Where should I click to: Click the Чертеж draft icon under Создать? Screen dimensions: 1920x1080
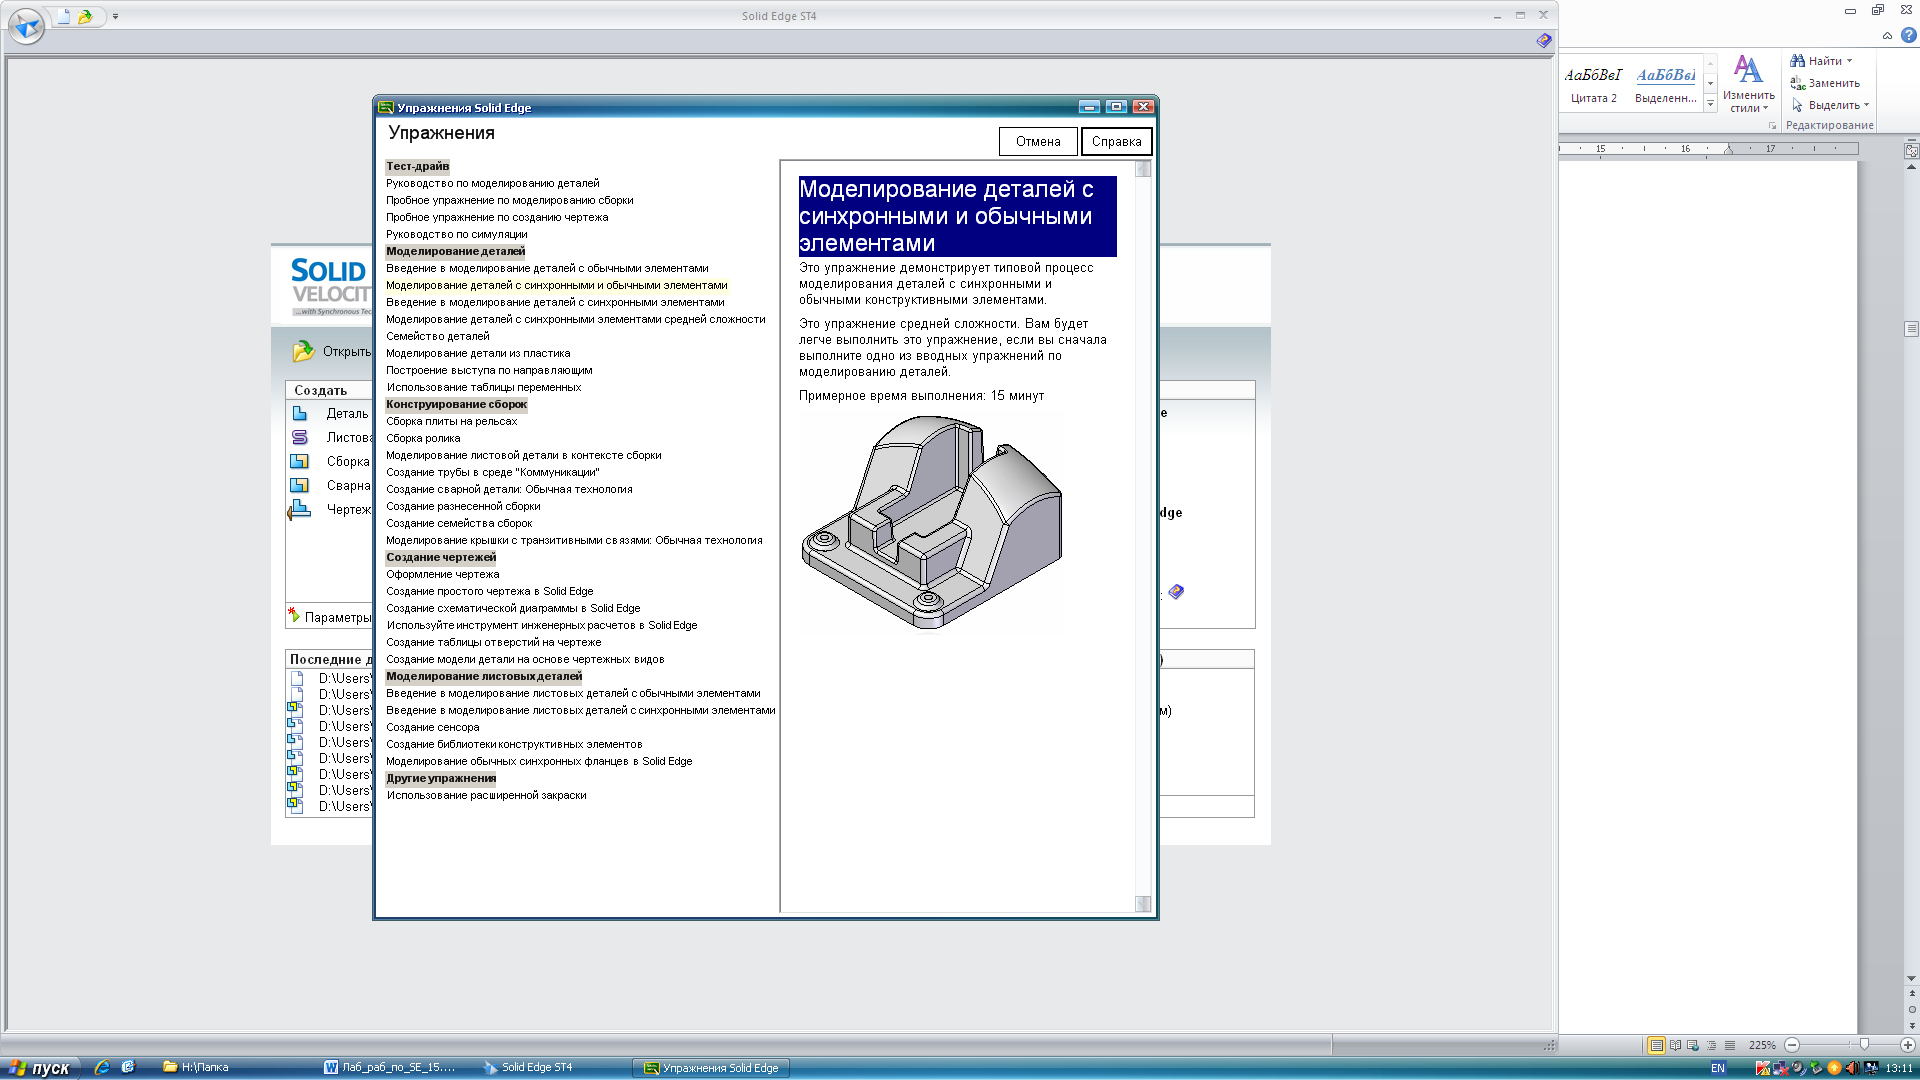point(299,510)
